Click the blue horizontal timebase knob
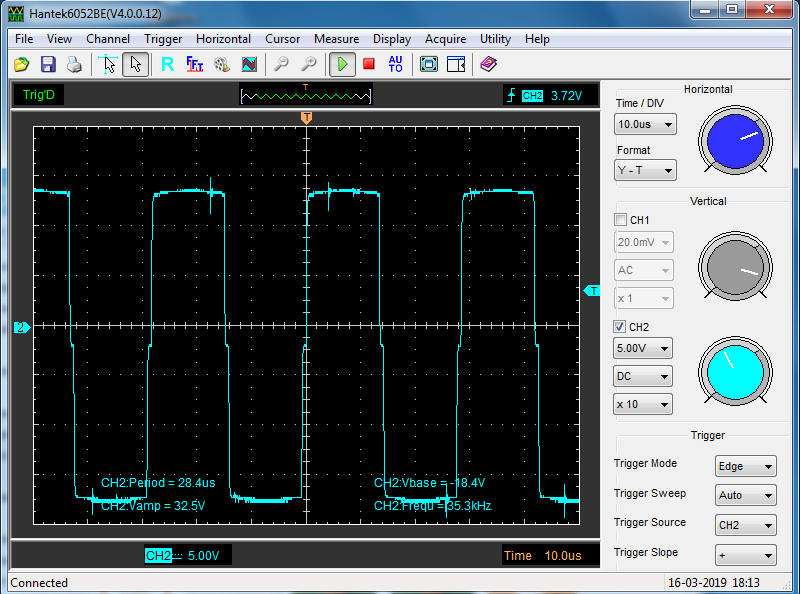800x594 pixels. pos(735,140)
